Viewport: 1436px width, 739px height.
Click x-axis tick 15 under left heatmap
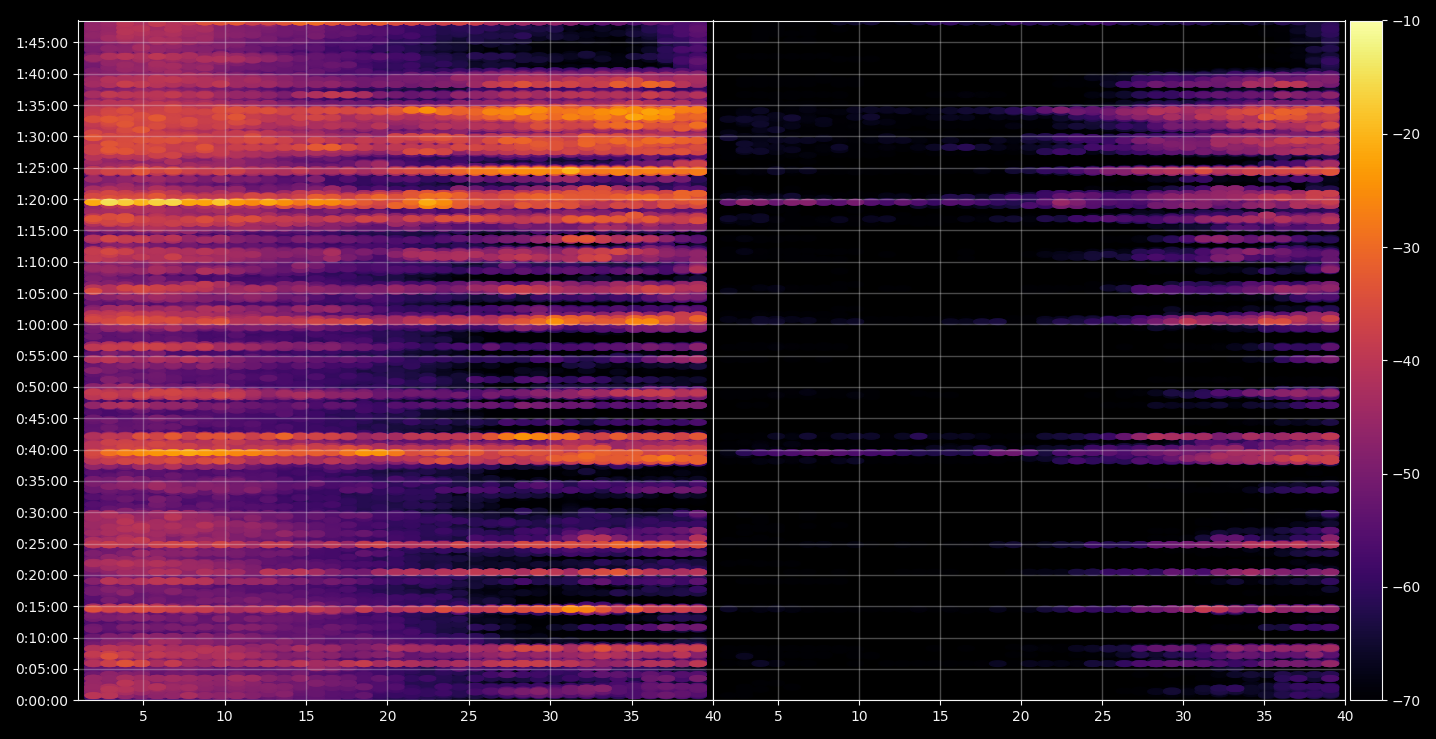pyautogui.click(x=306, y=716)
